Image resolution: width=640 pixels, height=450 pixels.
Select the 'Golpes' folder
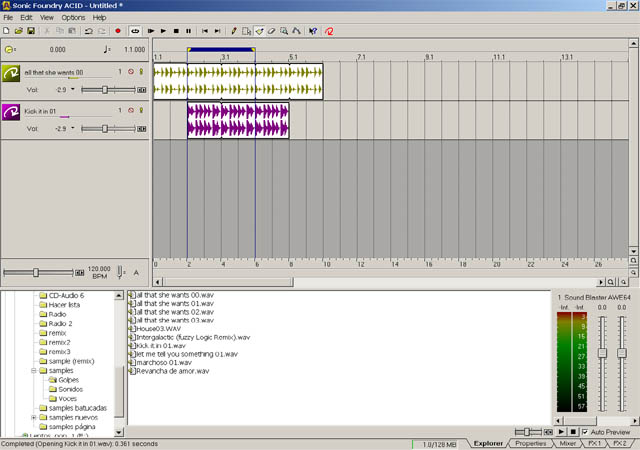pyautogui.click(x=68, y=380)
